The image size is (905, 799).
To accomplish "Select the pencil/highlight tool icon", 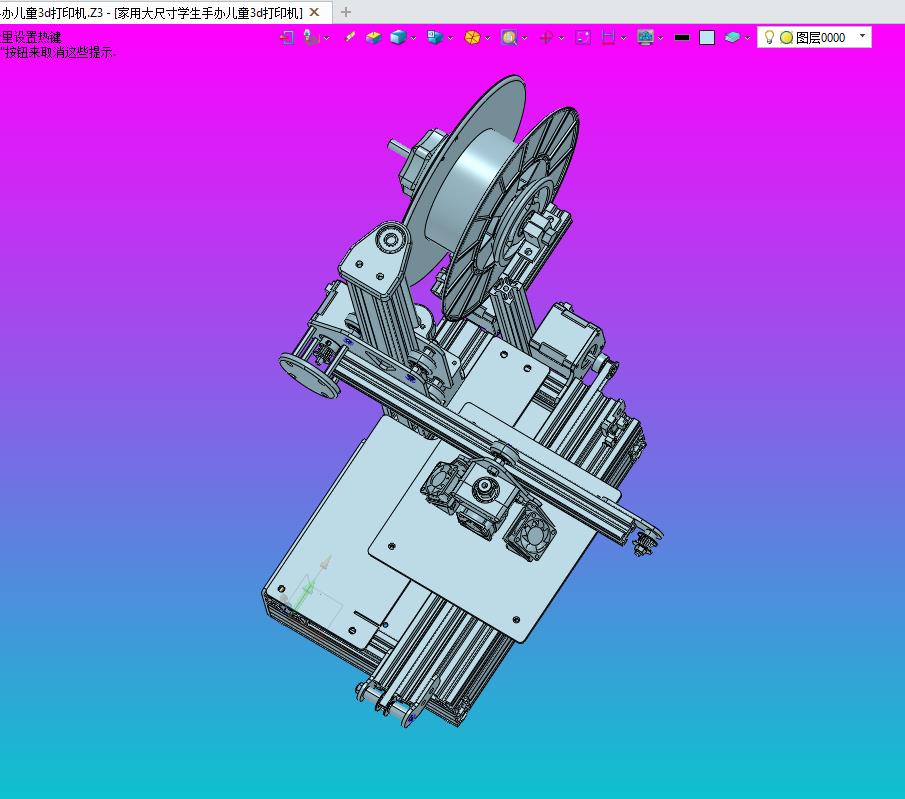I will pyautogui.click(x=349, y=38).
